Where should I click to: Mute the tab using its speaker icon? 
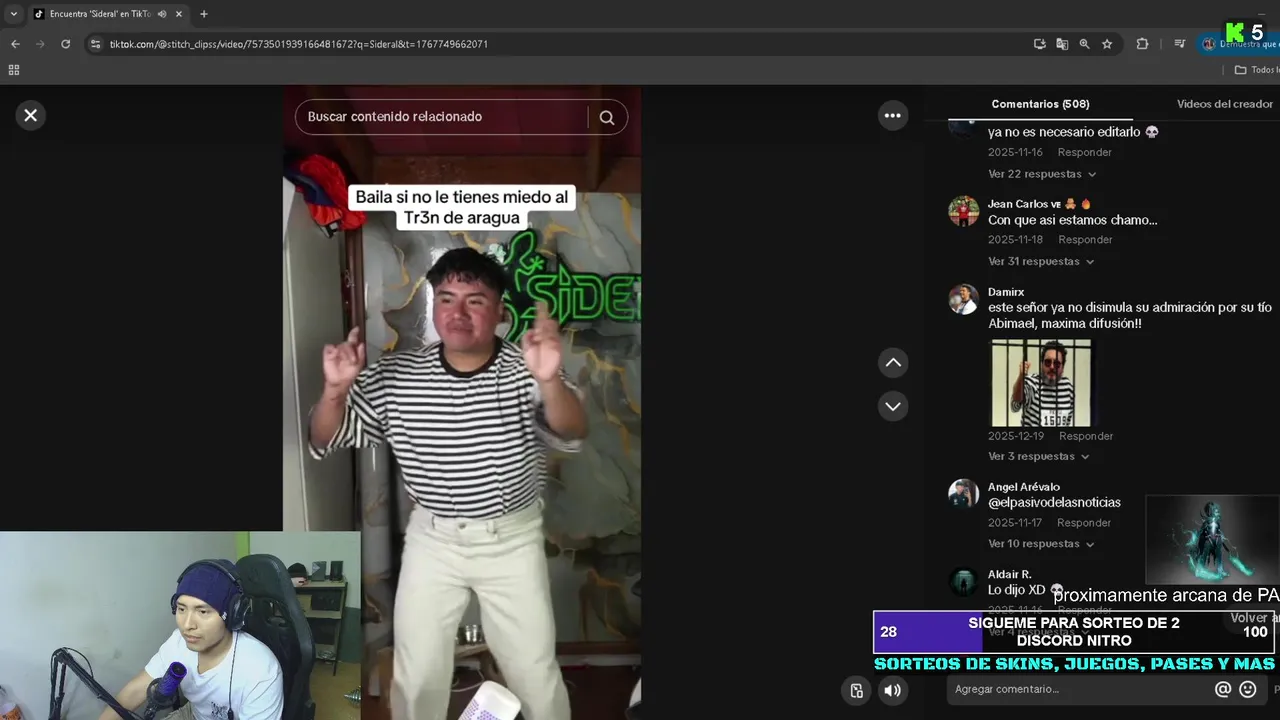coord(162,14)
